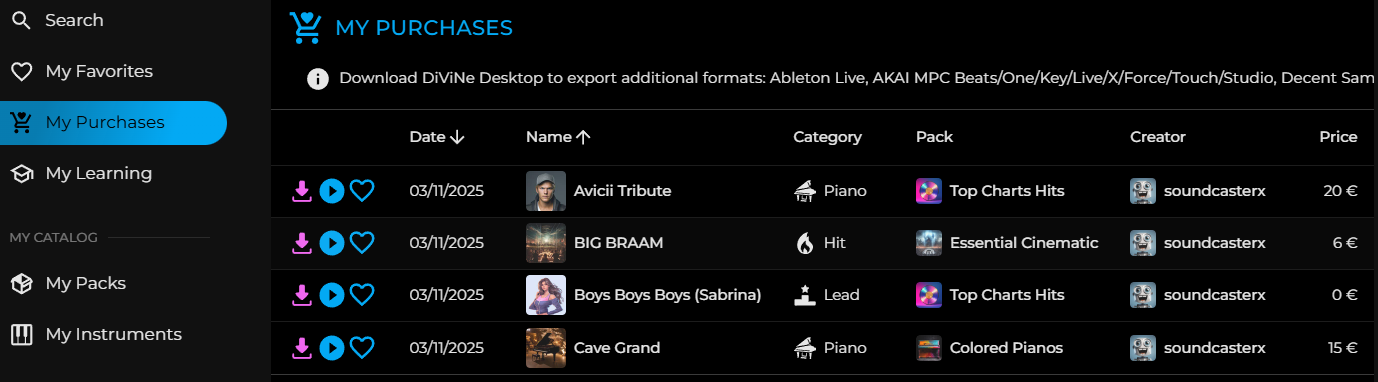This screenshot has height=382, width=1378.
Task: Click the info icon beside download notice
Action: [x=318, y=78]
